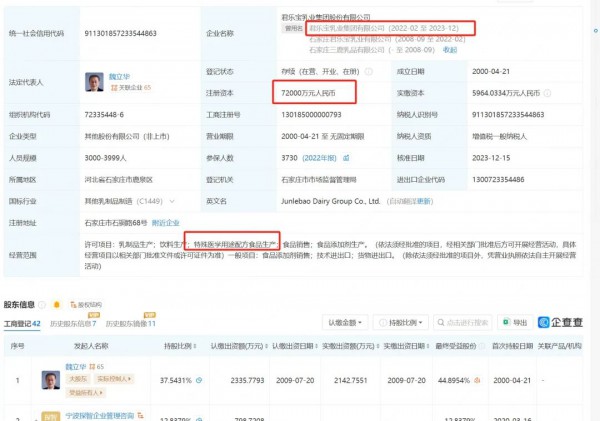Click English name Junlebao Dairy Group Co., Ltd.
This screenshot has width=600, height=421.
pyautogui.click(x=331, y=201)
